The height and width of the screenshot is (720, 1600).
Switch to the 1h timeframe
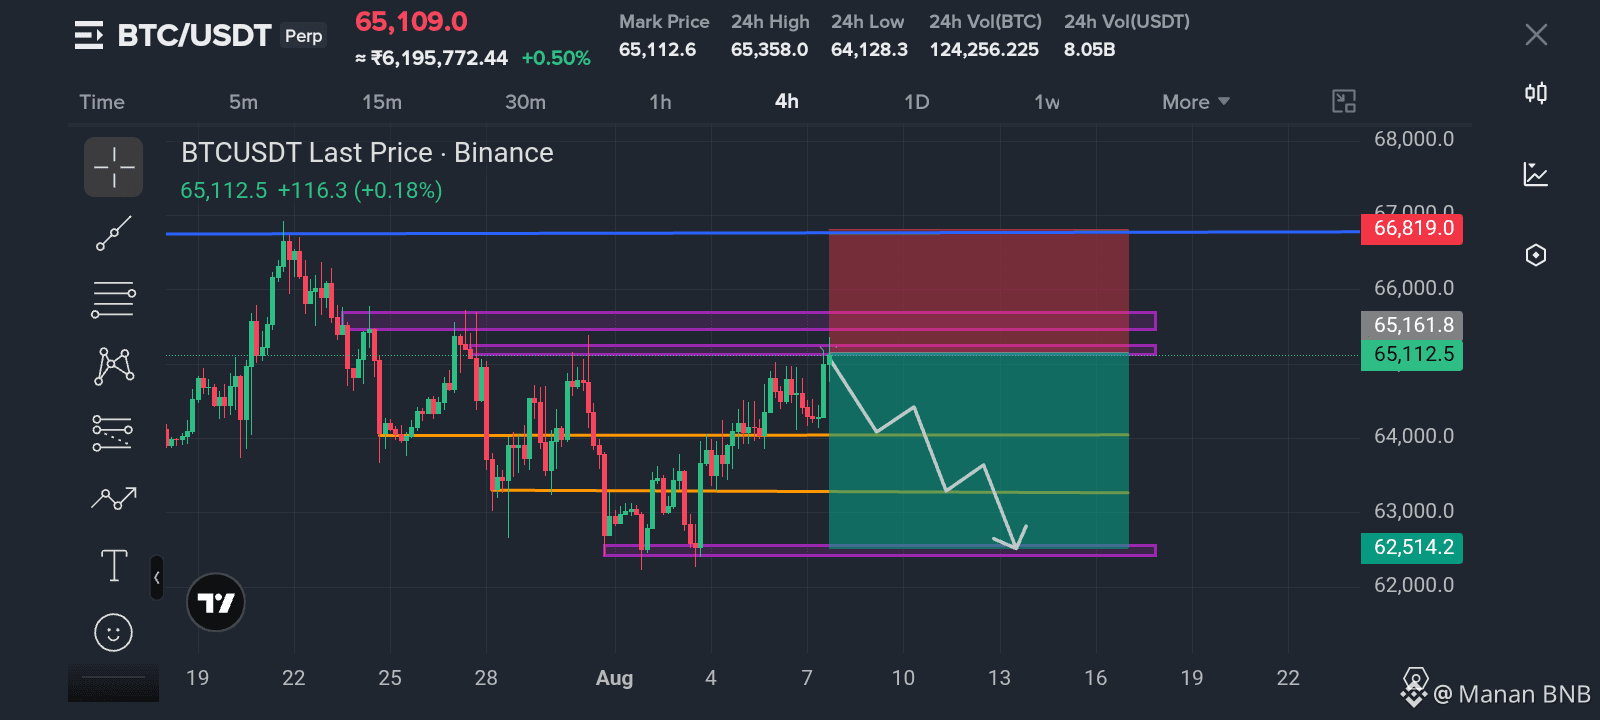pyautogui.click(x=660, y=102)
